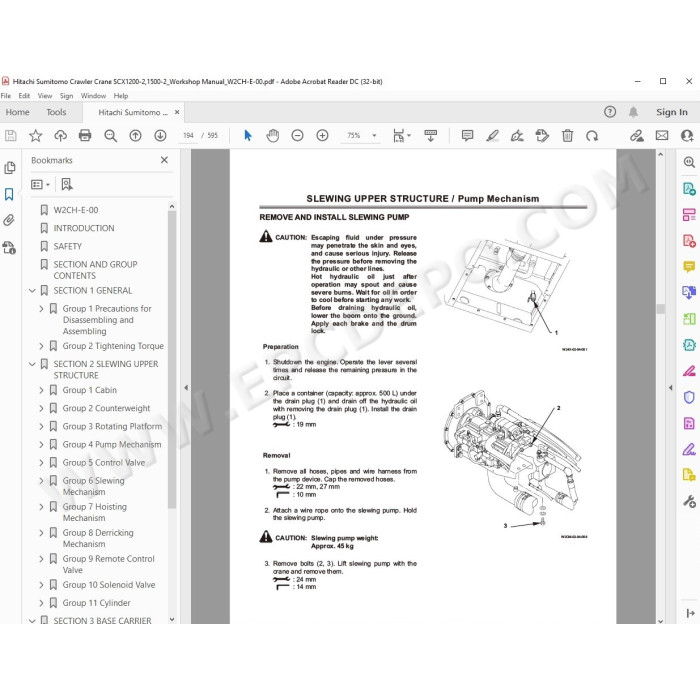Screen dimensions: 700x700
Task: Click the upload to cloud icon
Action: [x=60, y=135]
